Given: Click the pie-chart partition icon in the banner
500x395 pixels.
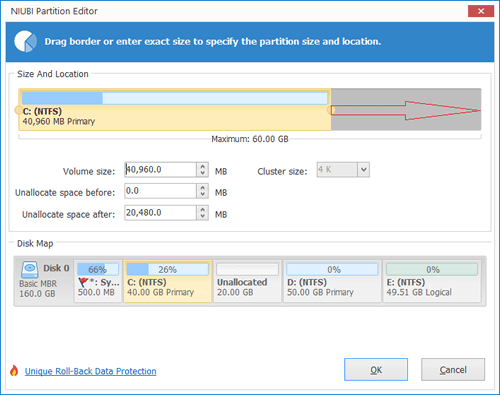Looking at the screenshot, I should 25,41.
